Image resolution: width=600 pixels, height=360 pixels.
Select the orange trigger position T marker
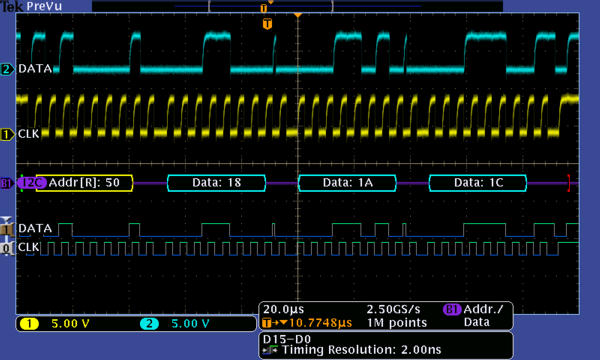267,24
